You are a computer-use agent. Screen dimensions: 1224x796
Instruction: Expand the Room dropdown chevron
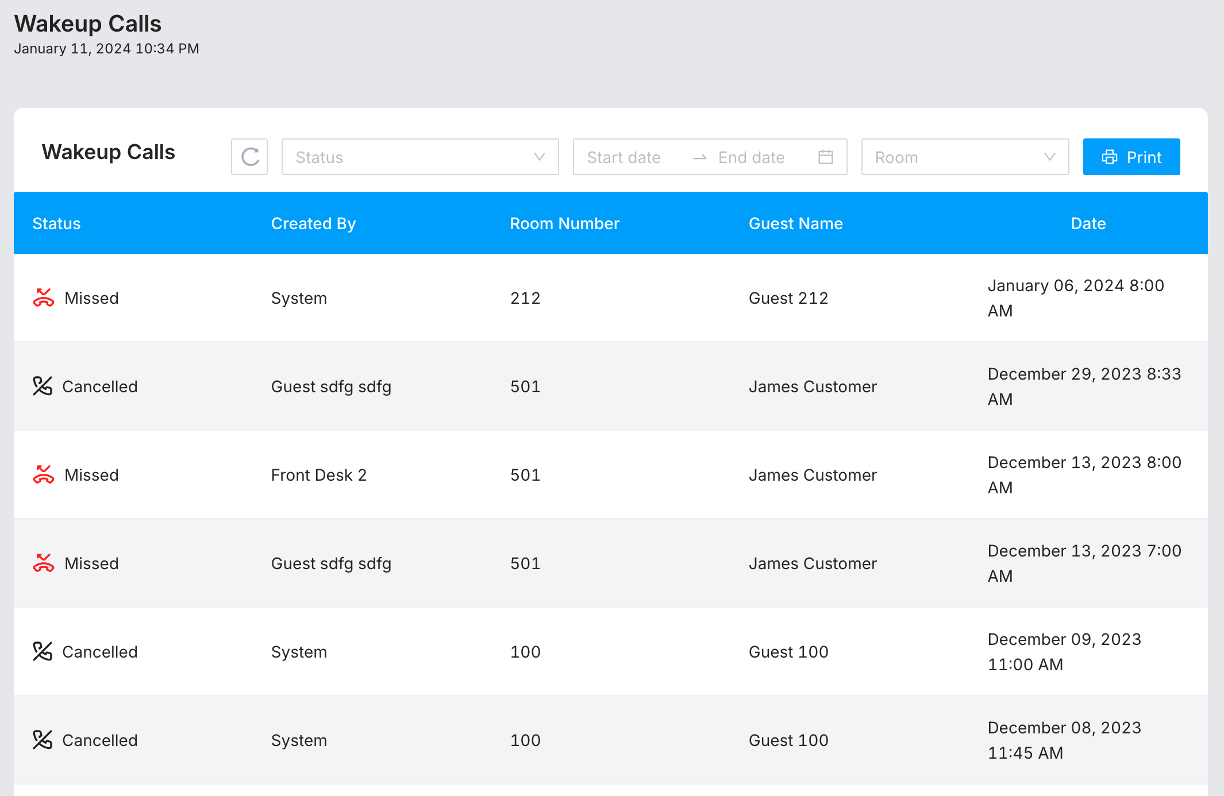pos(1050,157)
